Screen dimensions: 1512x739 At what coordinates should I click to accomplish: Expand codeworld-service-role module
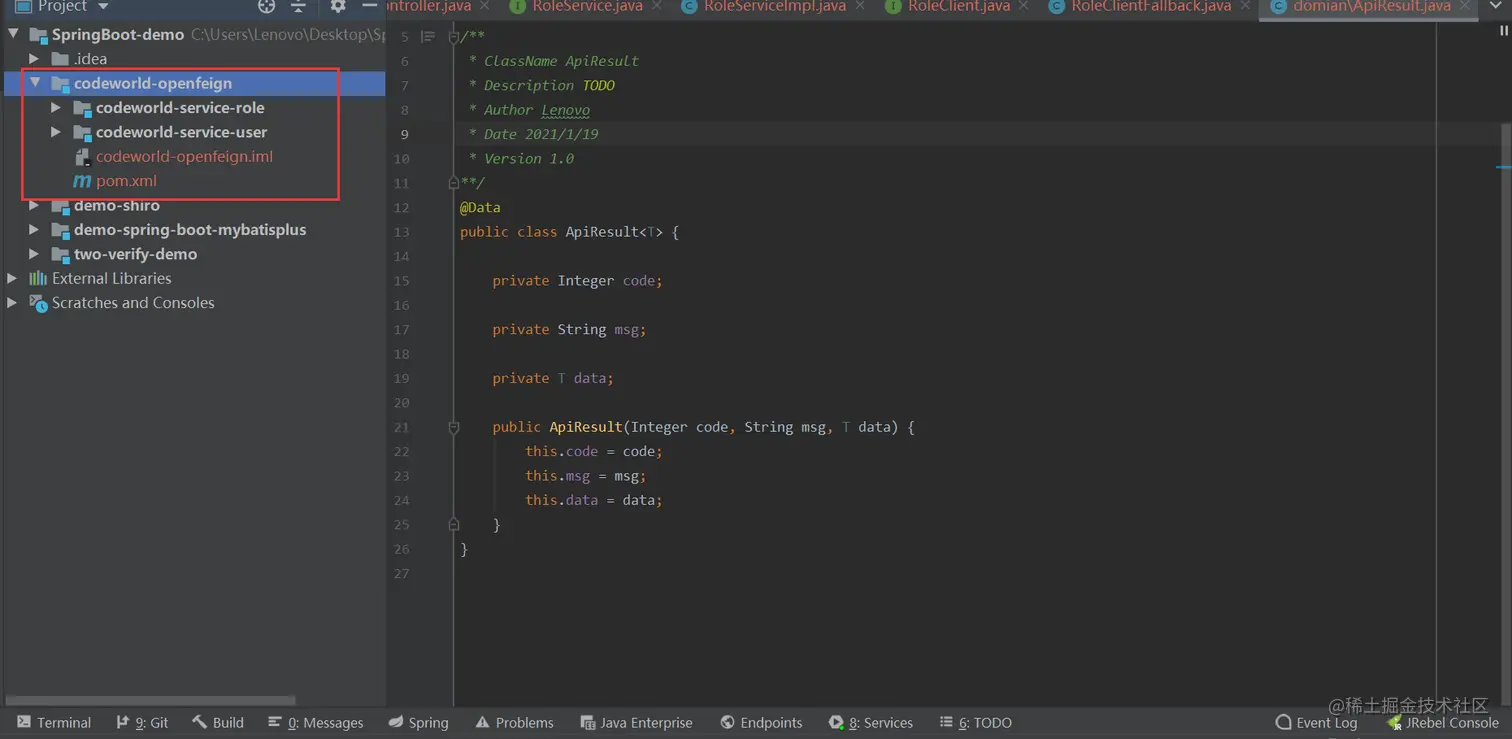coord(56,107)
